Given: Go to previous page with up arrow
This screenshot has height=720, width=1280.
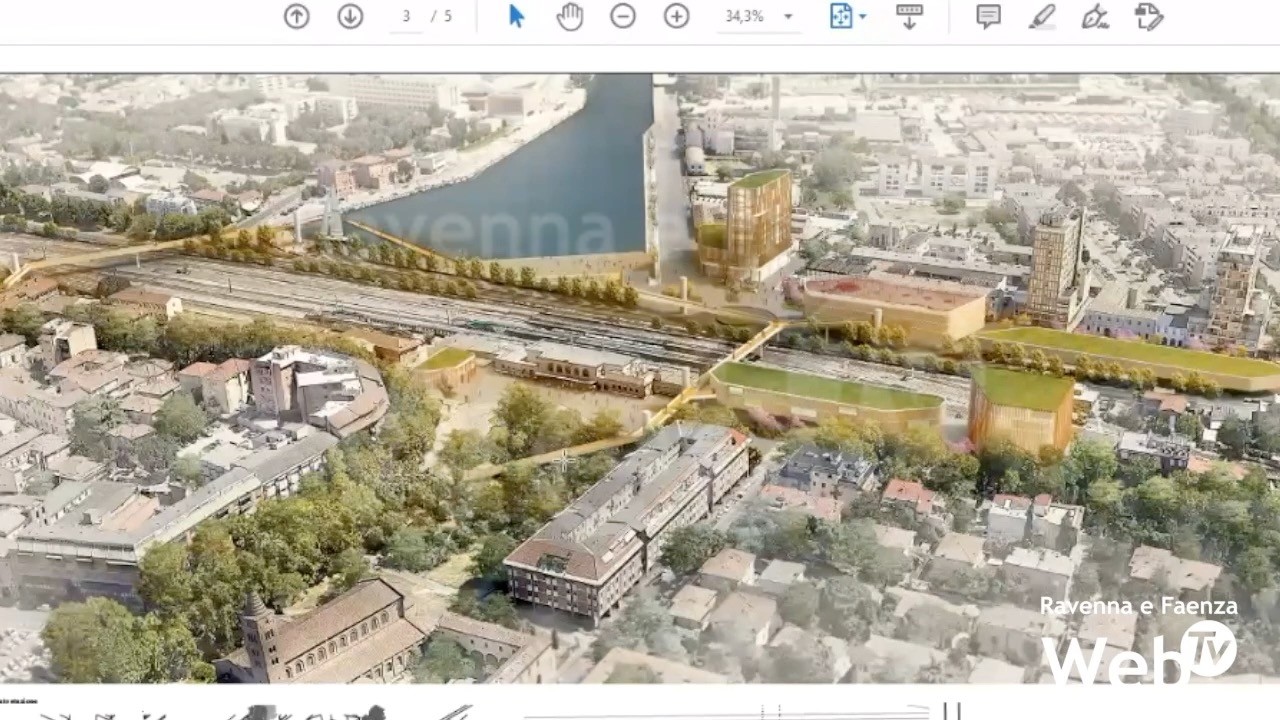Looking at the screenshot, I should click(296, 16).
